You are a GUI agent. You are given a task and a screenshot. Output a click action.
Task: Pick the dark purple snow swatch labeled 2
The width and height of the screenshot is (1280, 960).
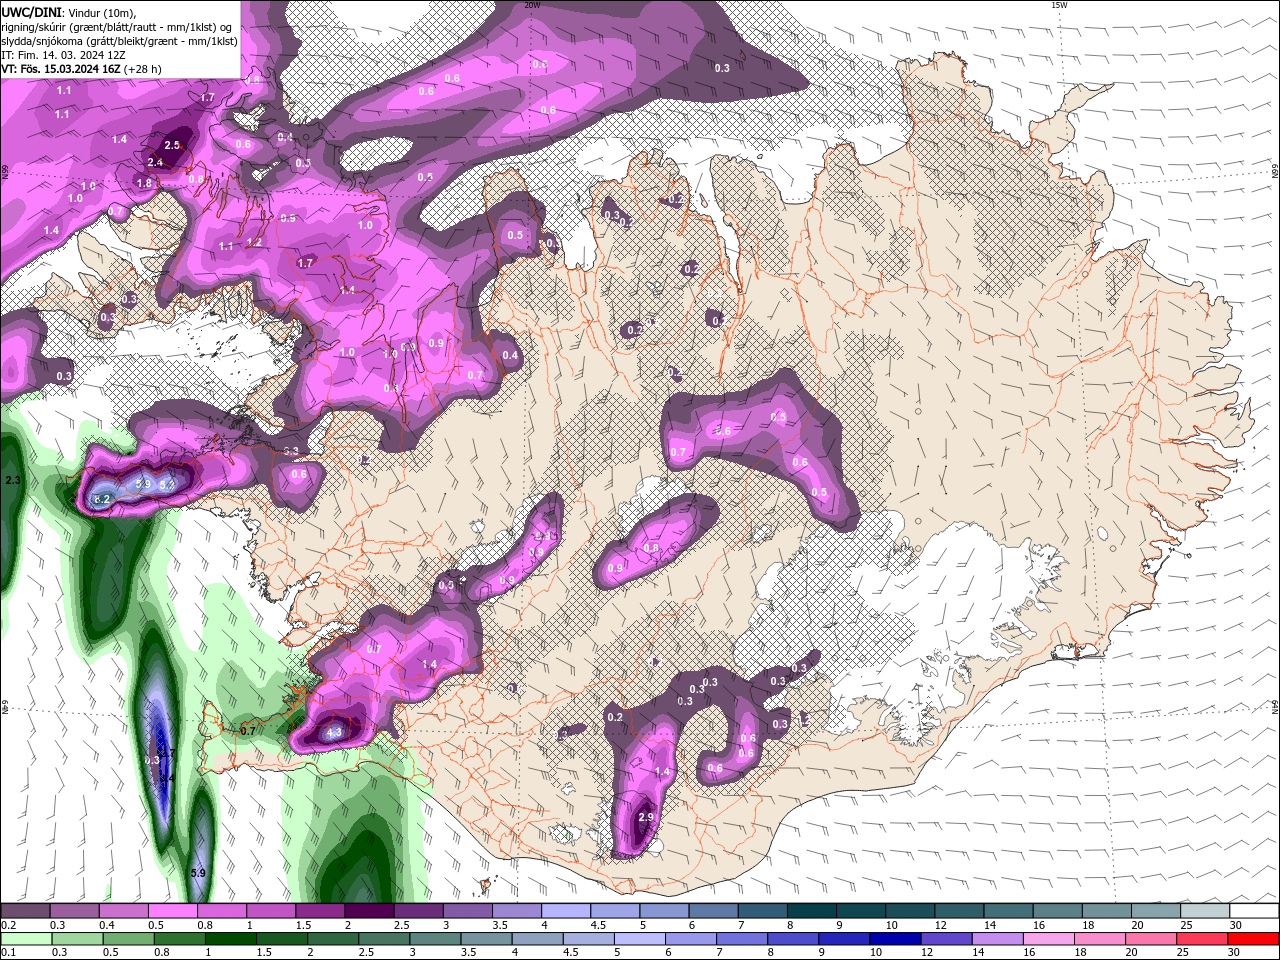[369, 911]
